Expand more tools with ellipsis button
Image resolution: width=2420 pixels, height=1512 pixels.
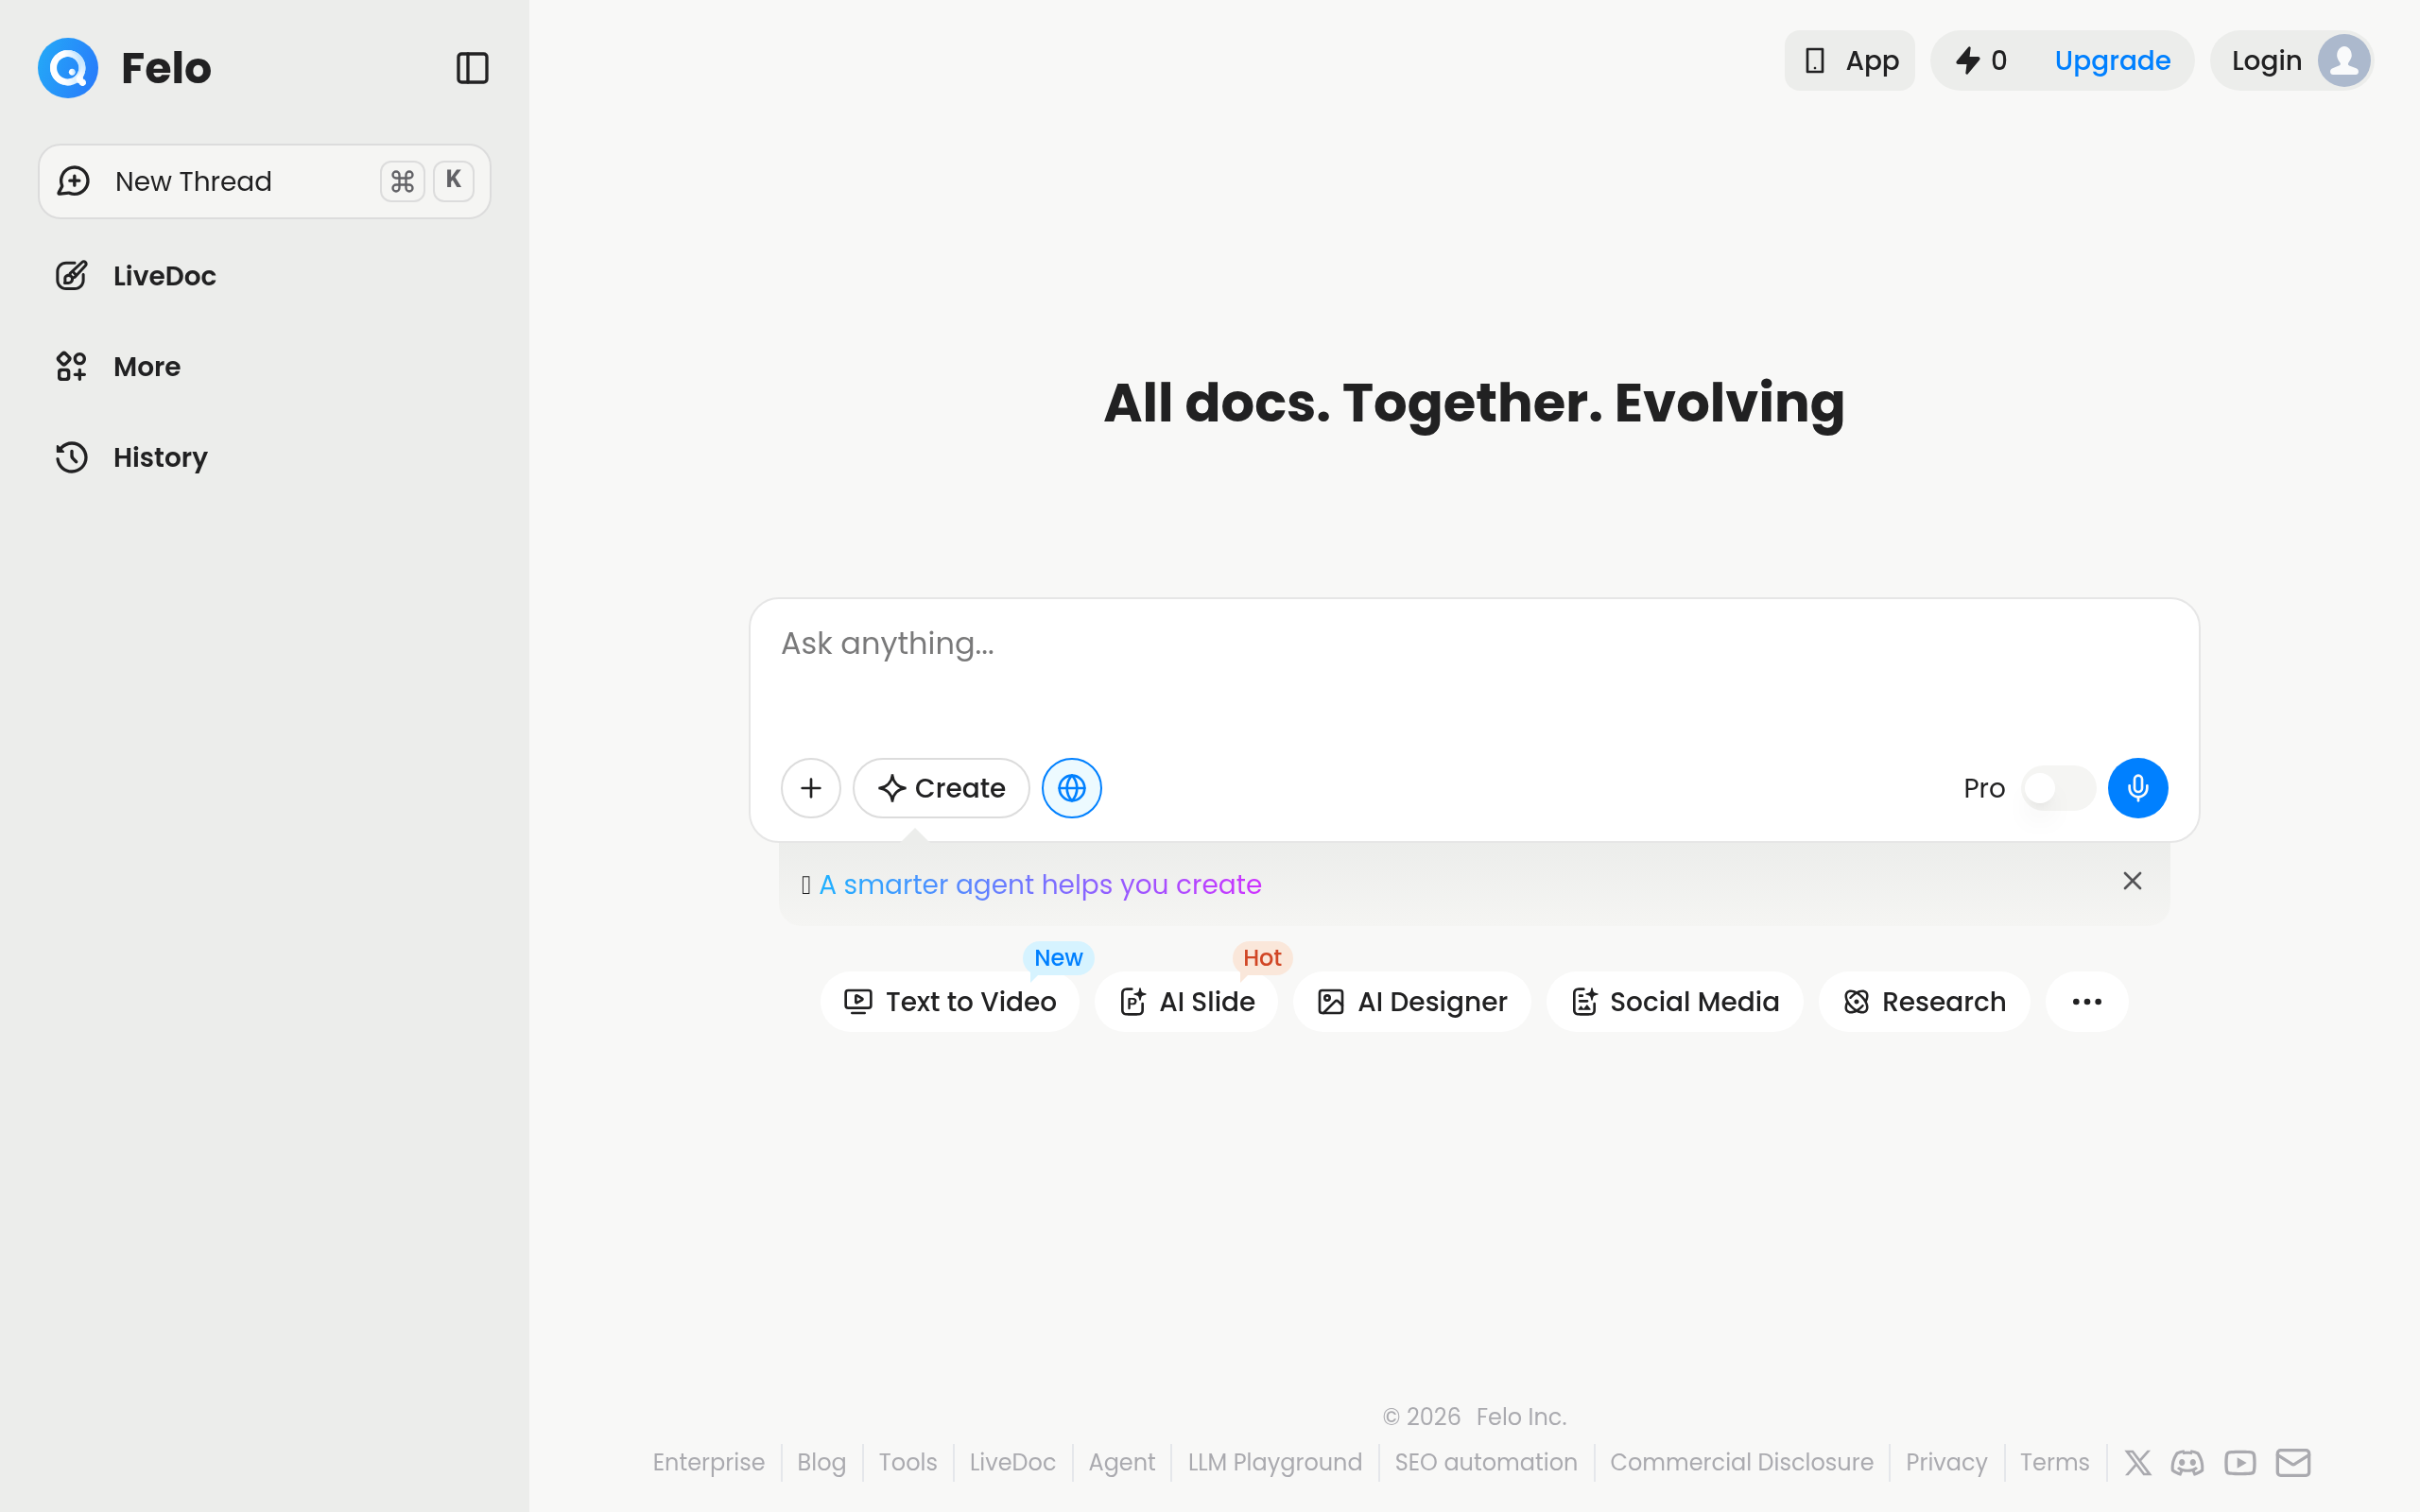coord(2086,1001)
